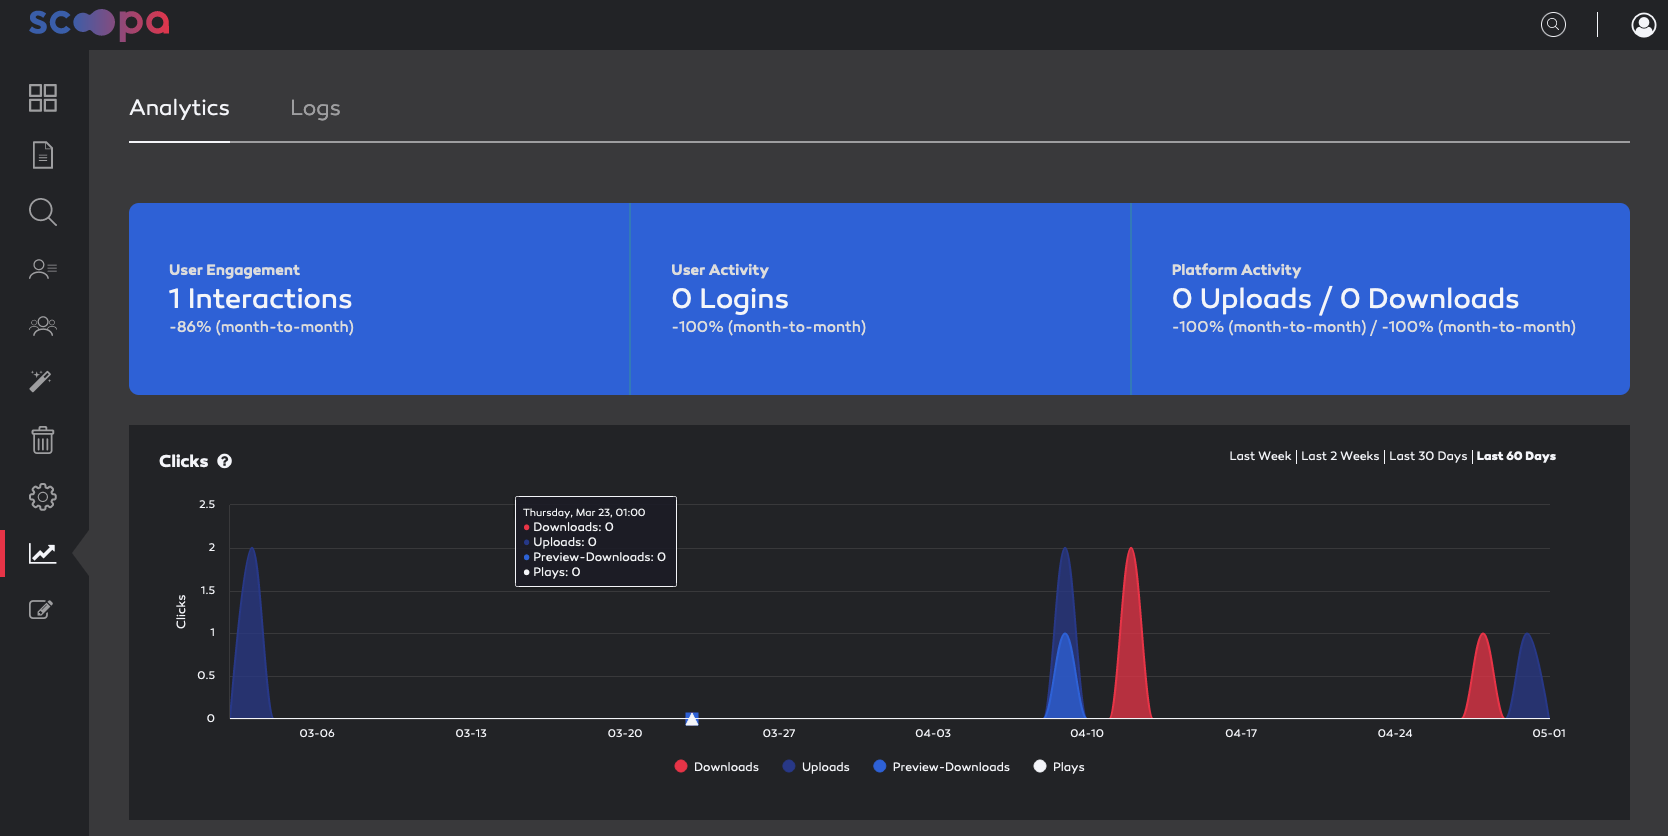The image size is (1668, 836).
Task: Open the trash bin icon in sidebar
Action: click(x=43, y=439)
